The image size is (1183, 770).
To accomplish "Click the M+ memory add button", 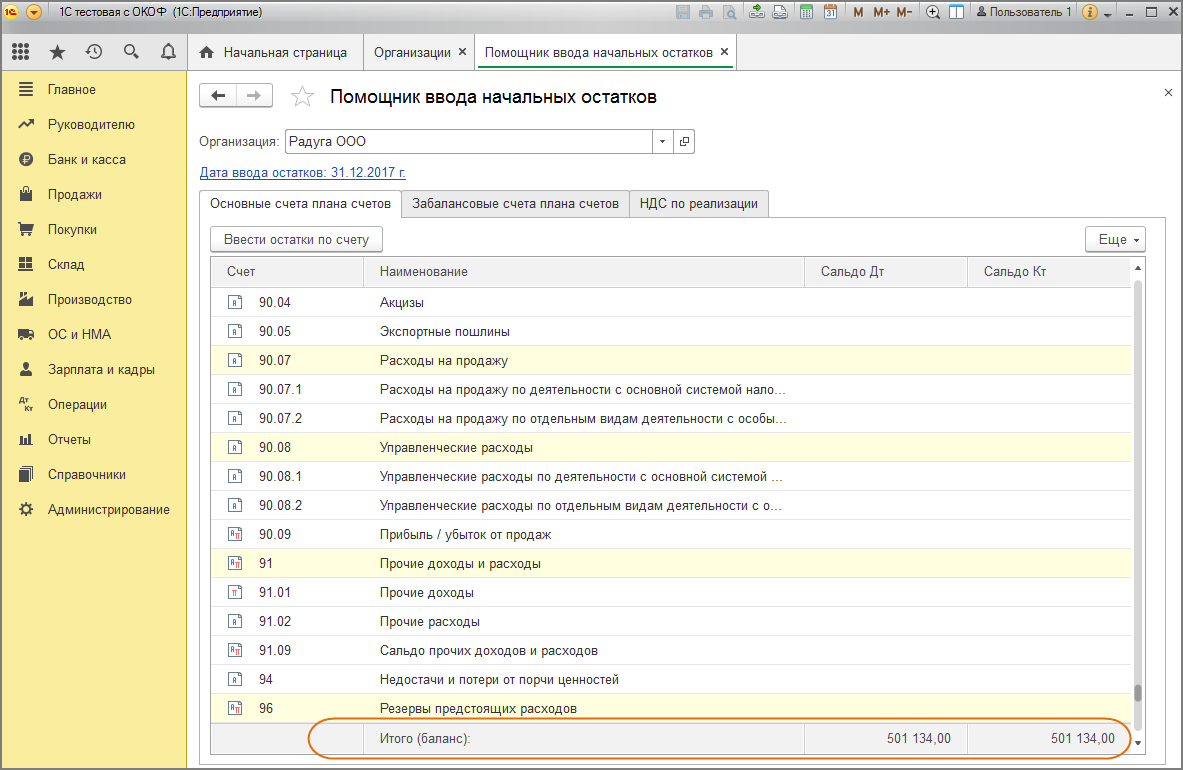I will click(x=881, y=12).
